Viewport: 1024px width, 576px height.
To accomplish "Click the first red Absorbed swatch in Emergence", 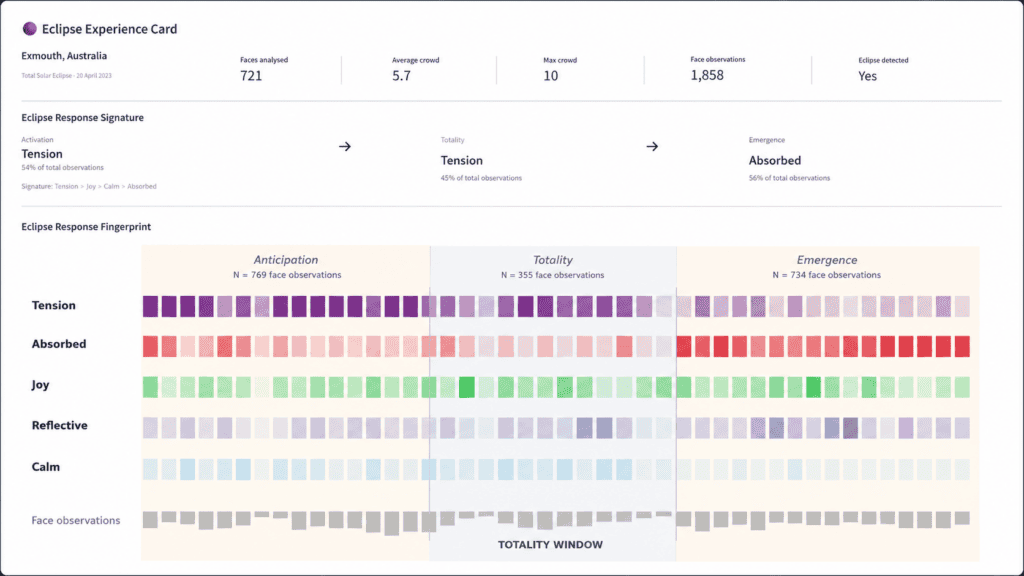I will [684, 346].
